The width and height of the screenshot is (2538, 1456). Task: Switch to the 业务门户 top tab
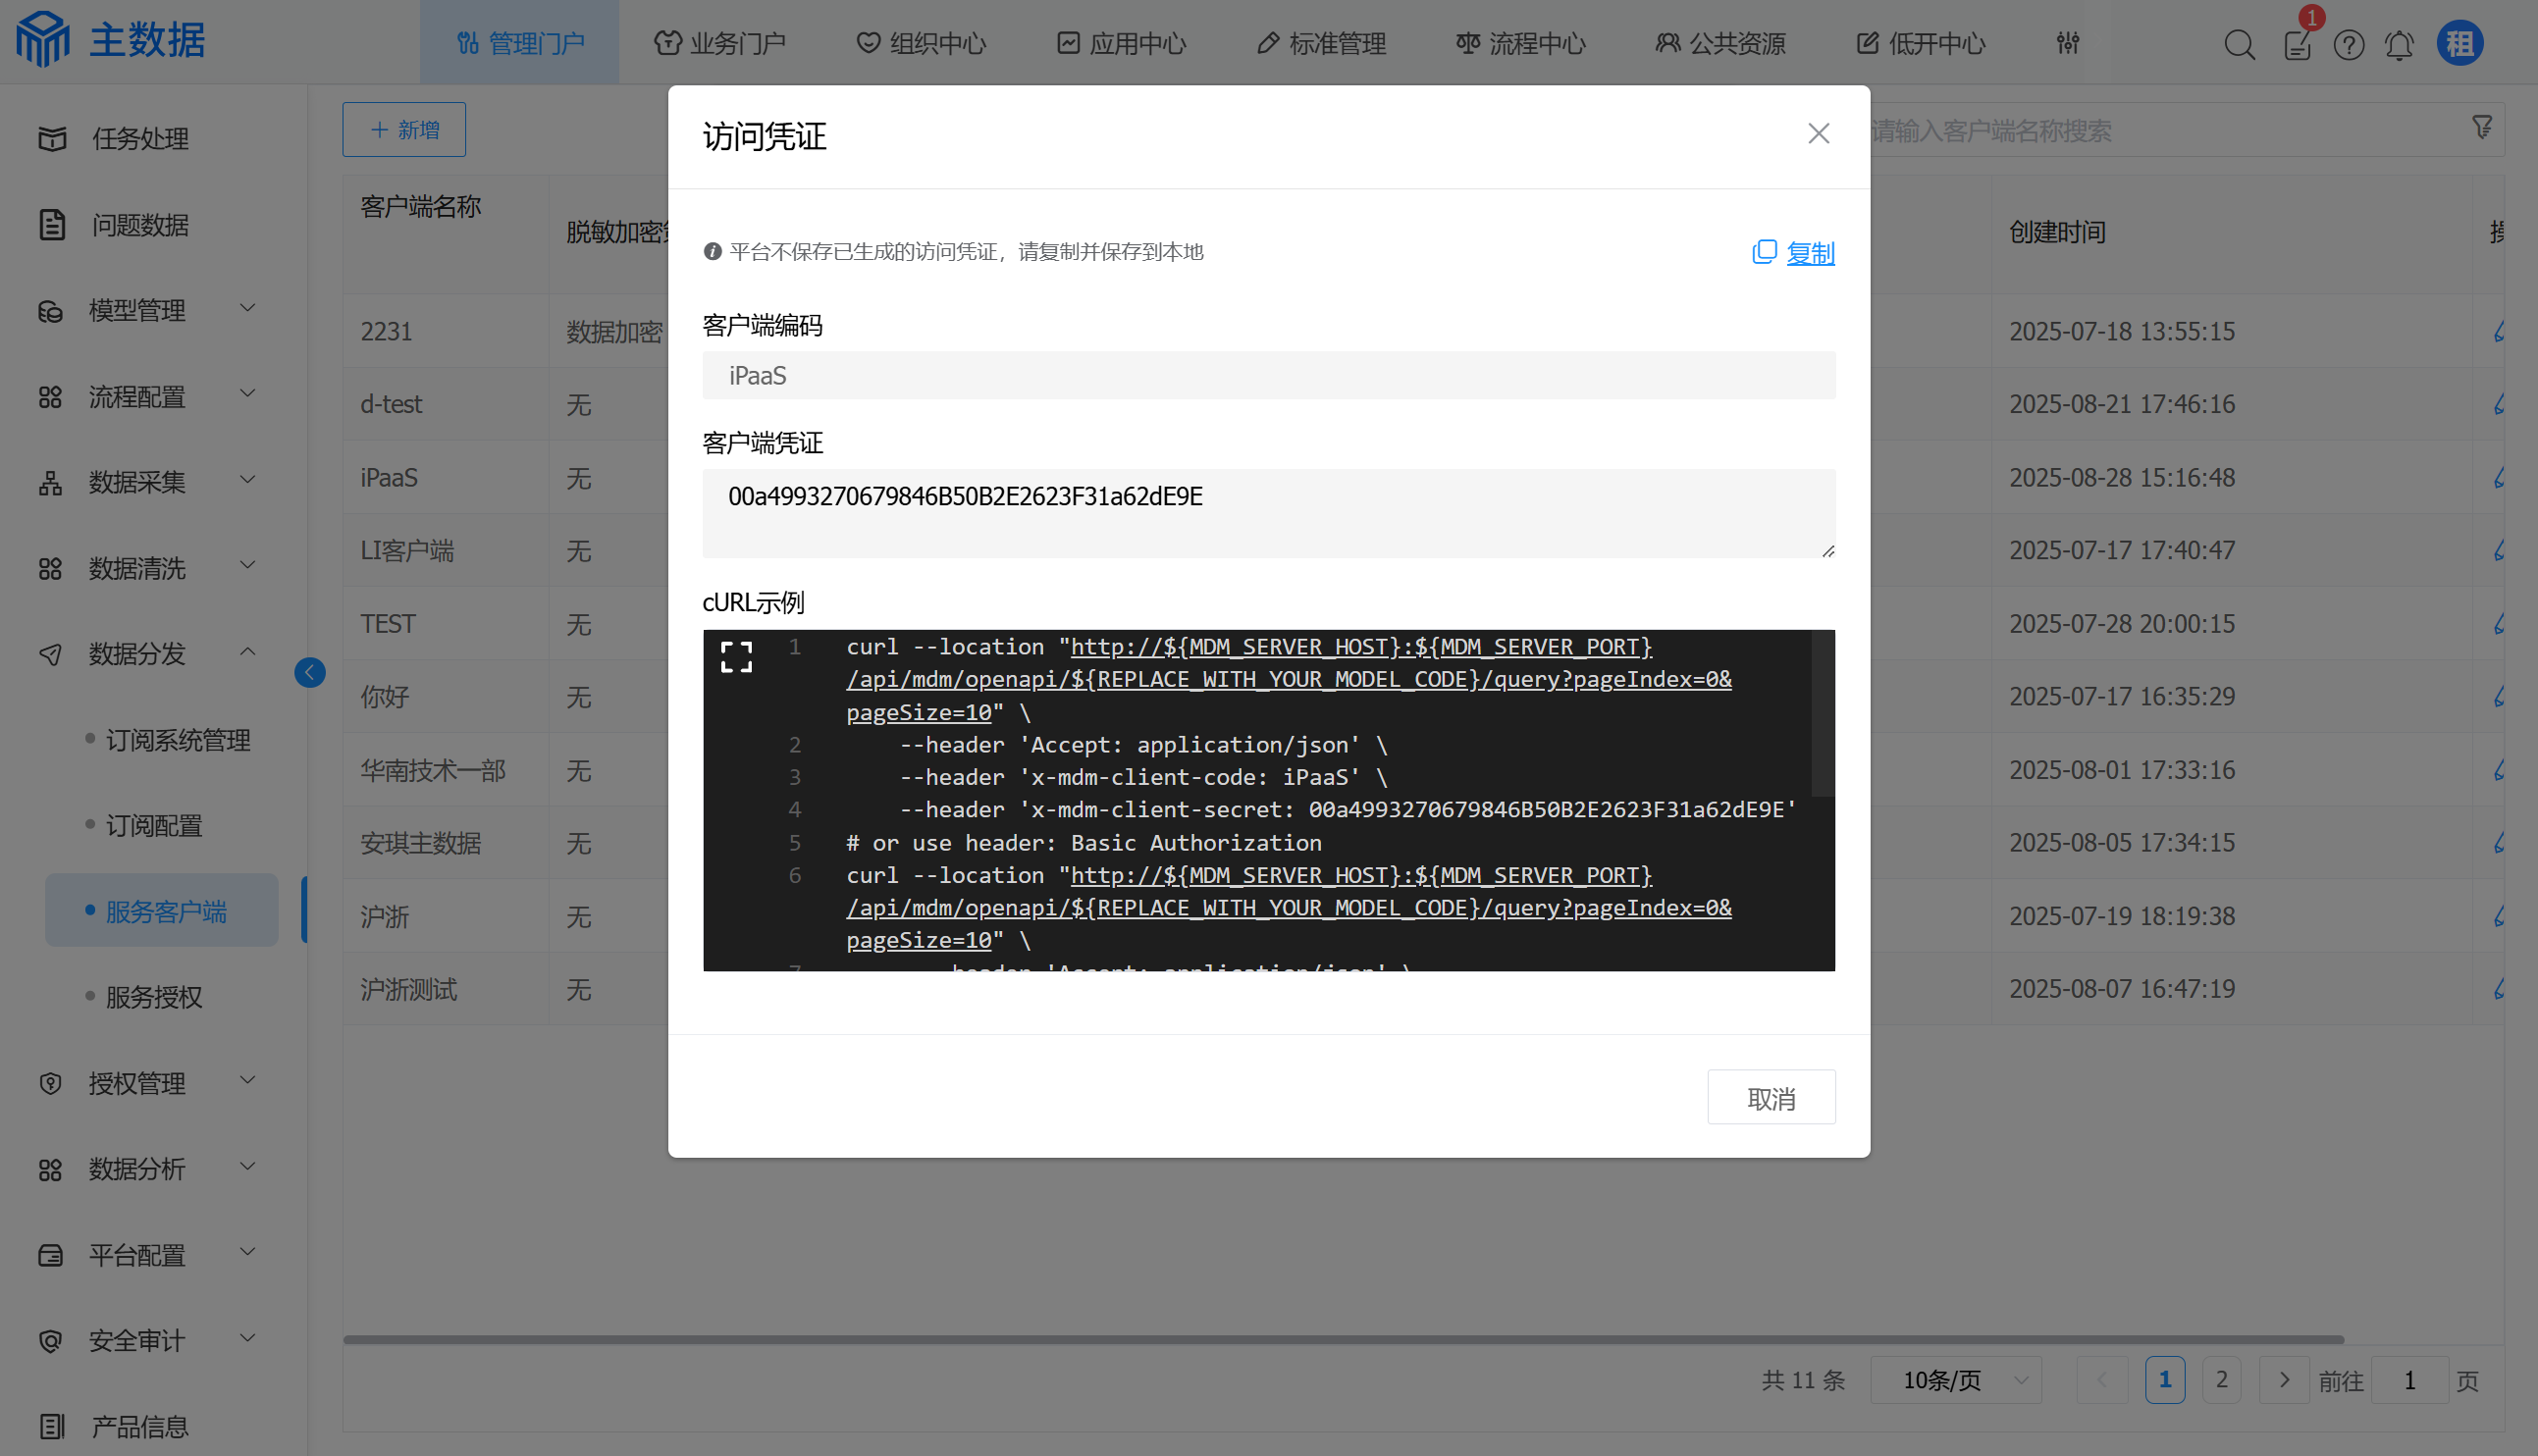click(x=719, y=43)
